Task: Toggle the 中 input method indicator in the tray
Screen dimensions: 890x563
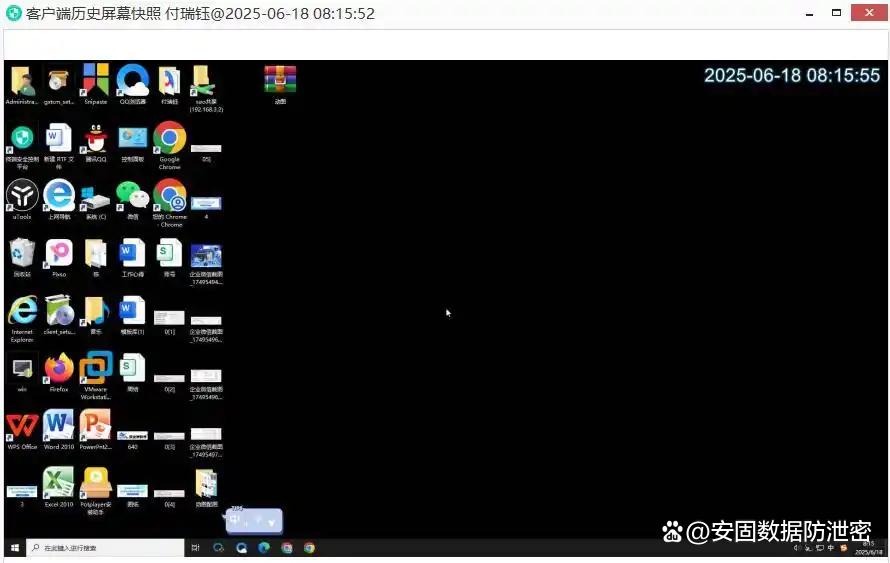Action: pos(831,548)
